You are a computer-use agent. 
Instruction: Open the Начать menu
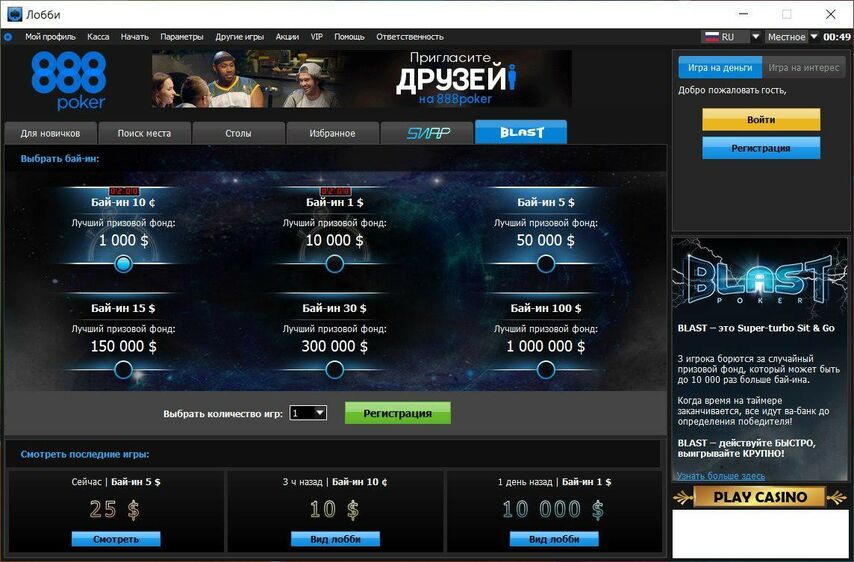click(135, 36)
